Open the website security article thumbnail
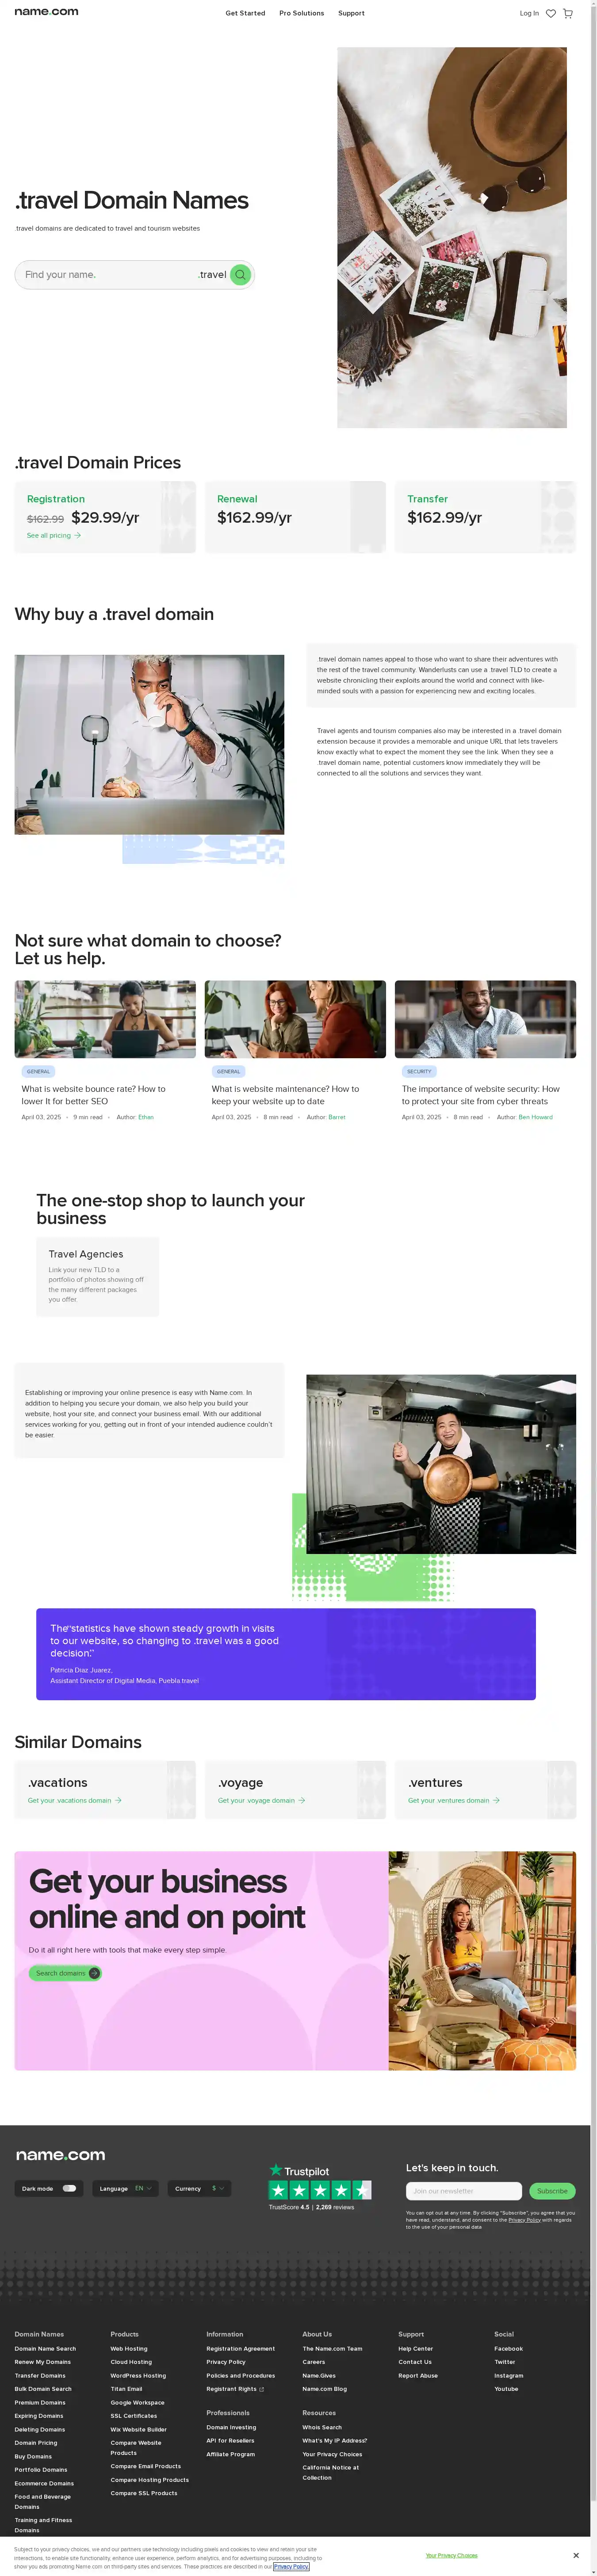Viewport: 597px width, 2576px height. coord(485,1019)
